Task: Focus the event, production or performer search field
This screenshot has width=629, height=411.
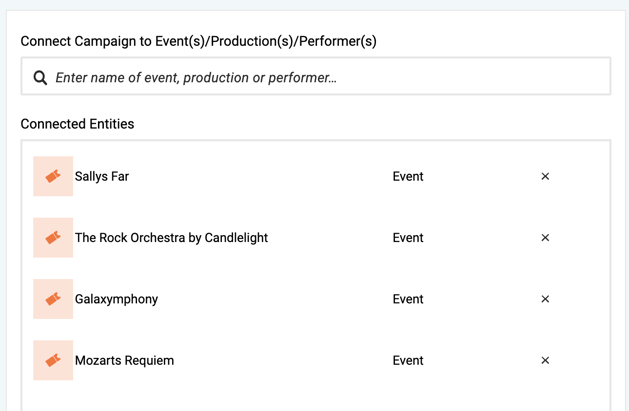Action: click(320, 78)
